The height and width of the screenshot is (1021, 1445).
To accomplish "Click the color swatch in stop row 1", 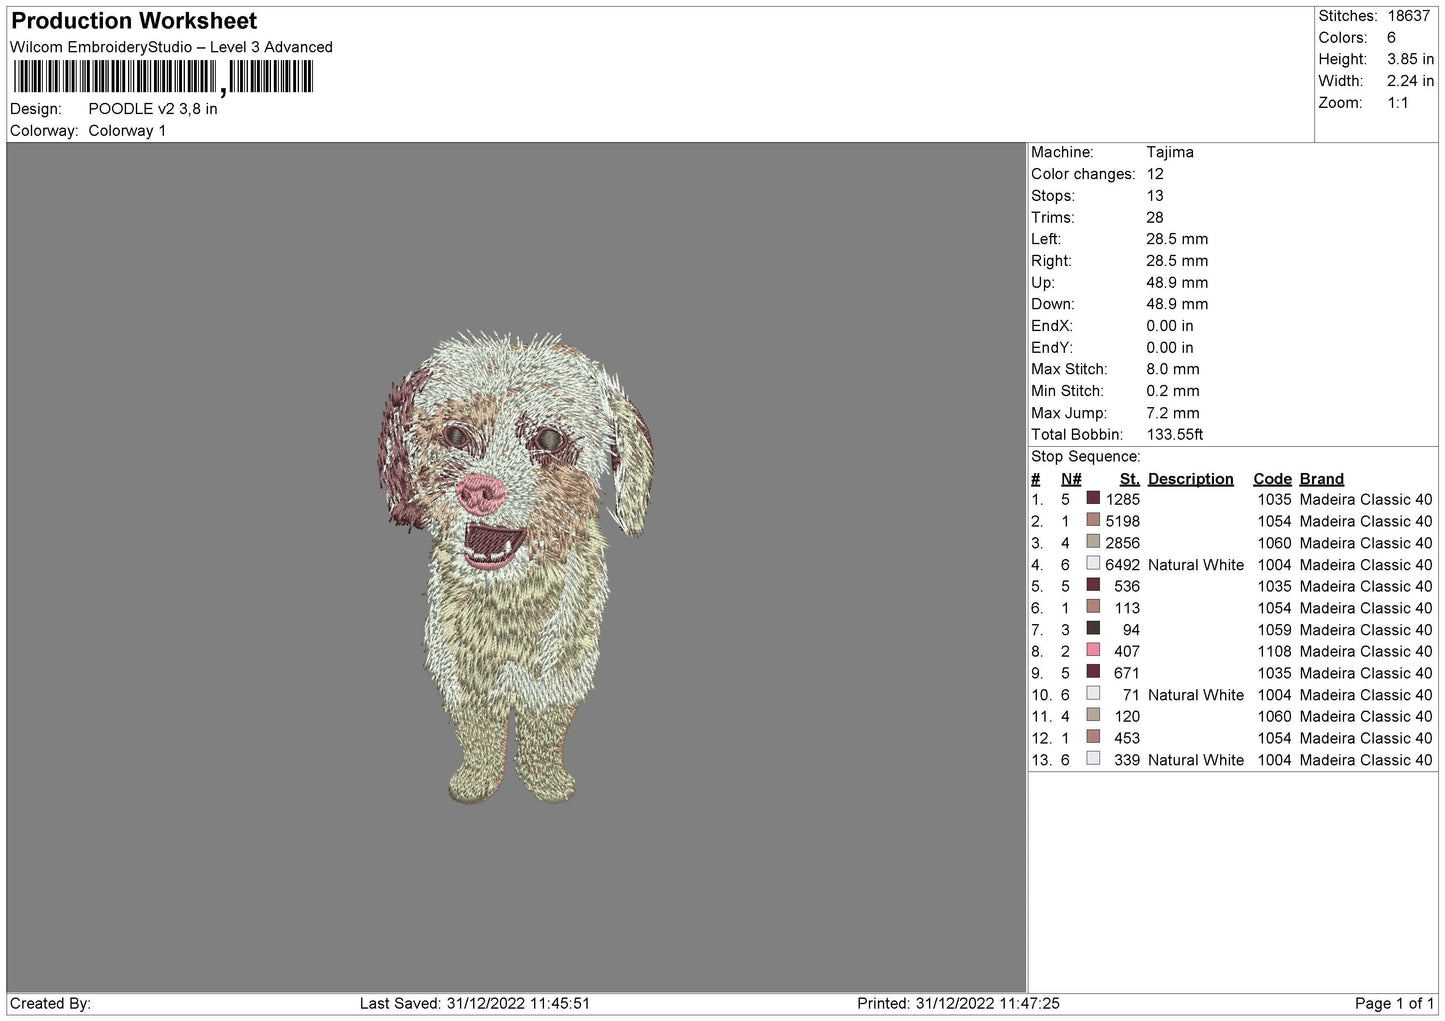I will click(x=1093, y=499).
